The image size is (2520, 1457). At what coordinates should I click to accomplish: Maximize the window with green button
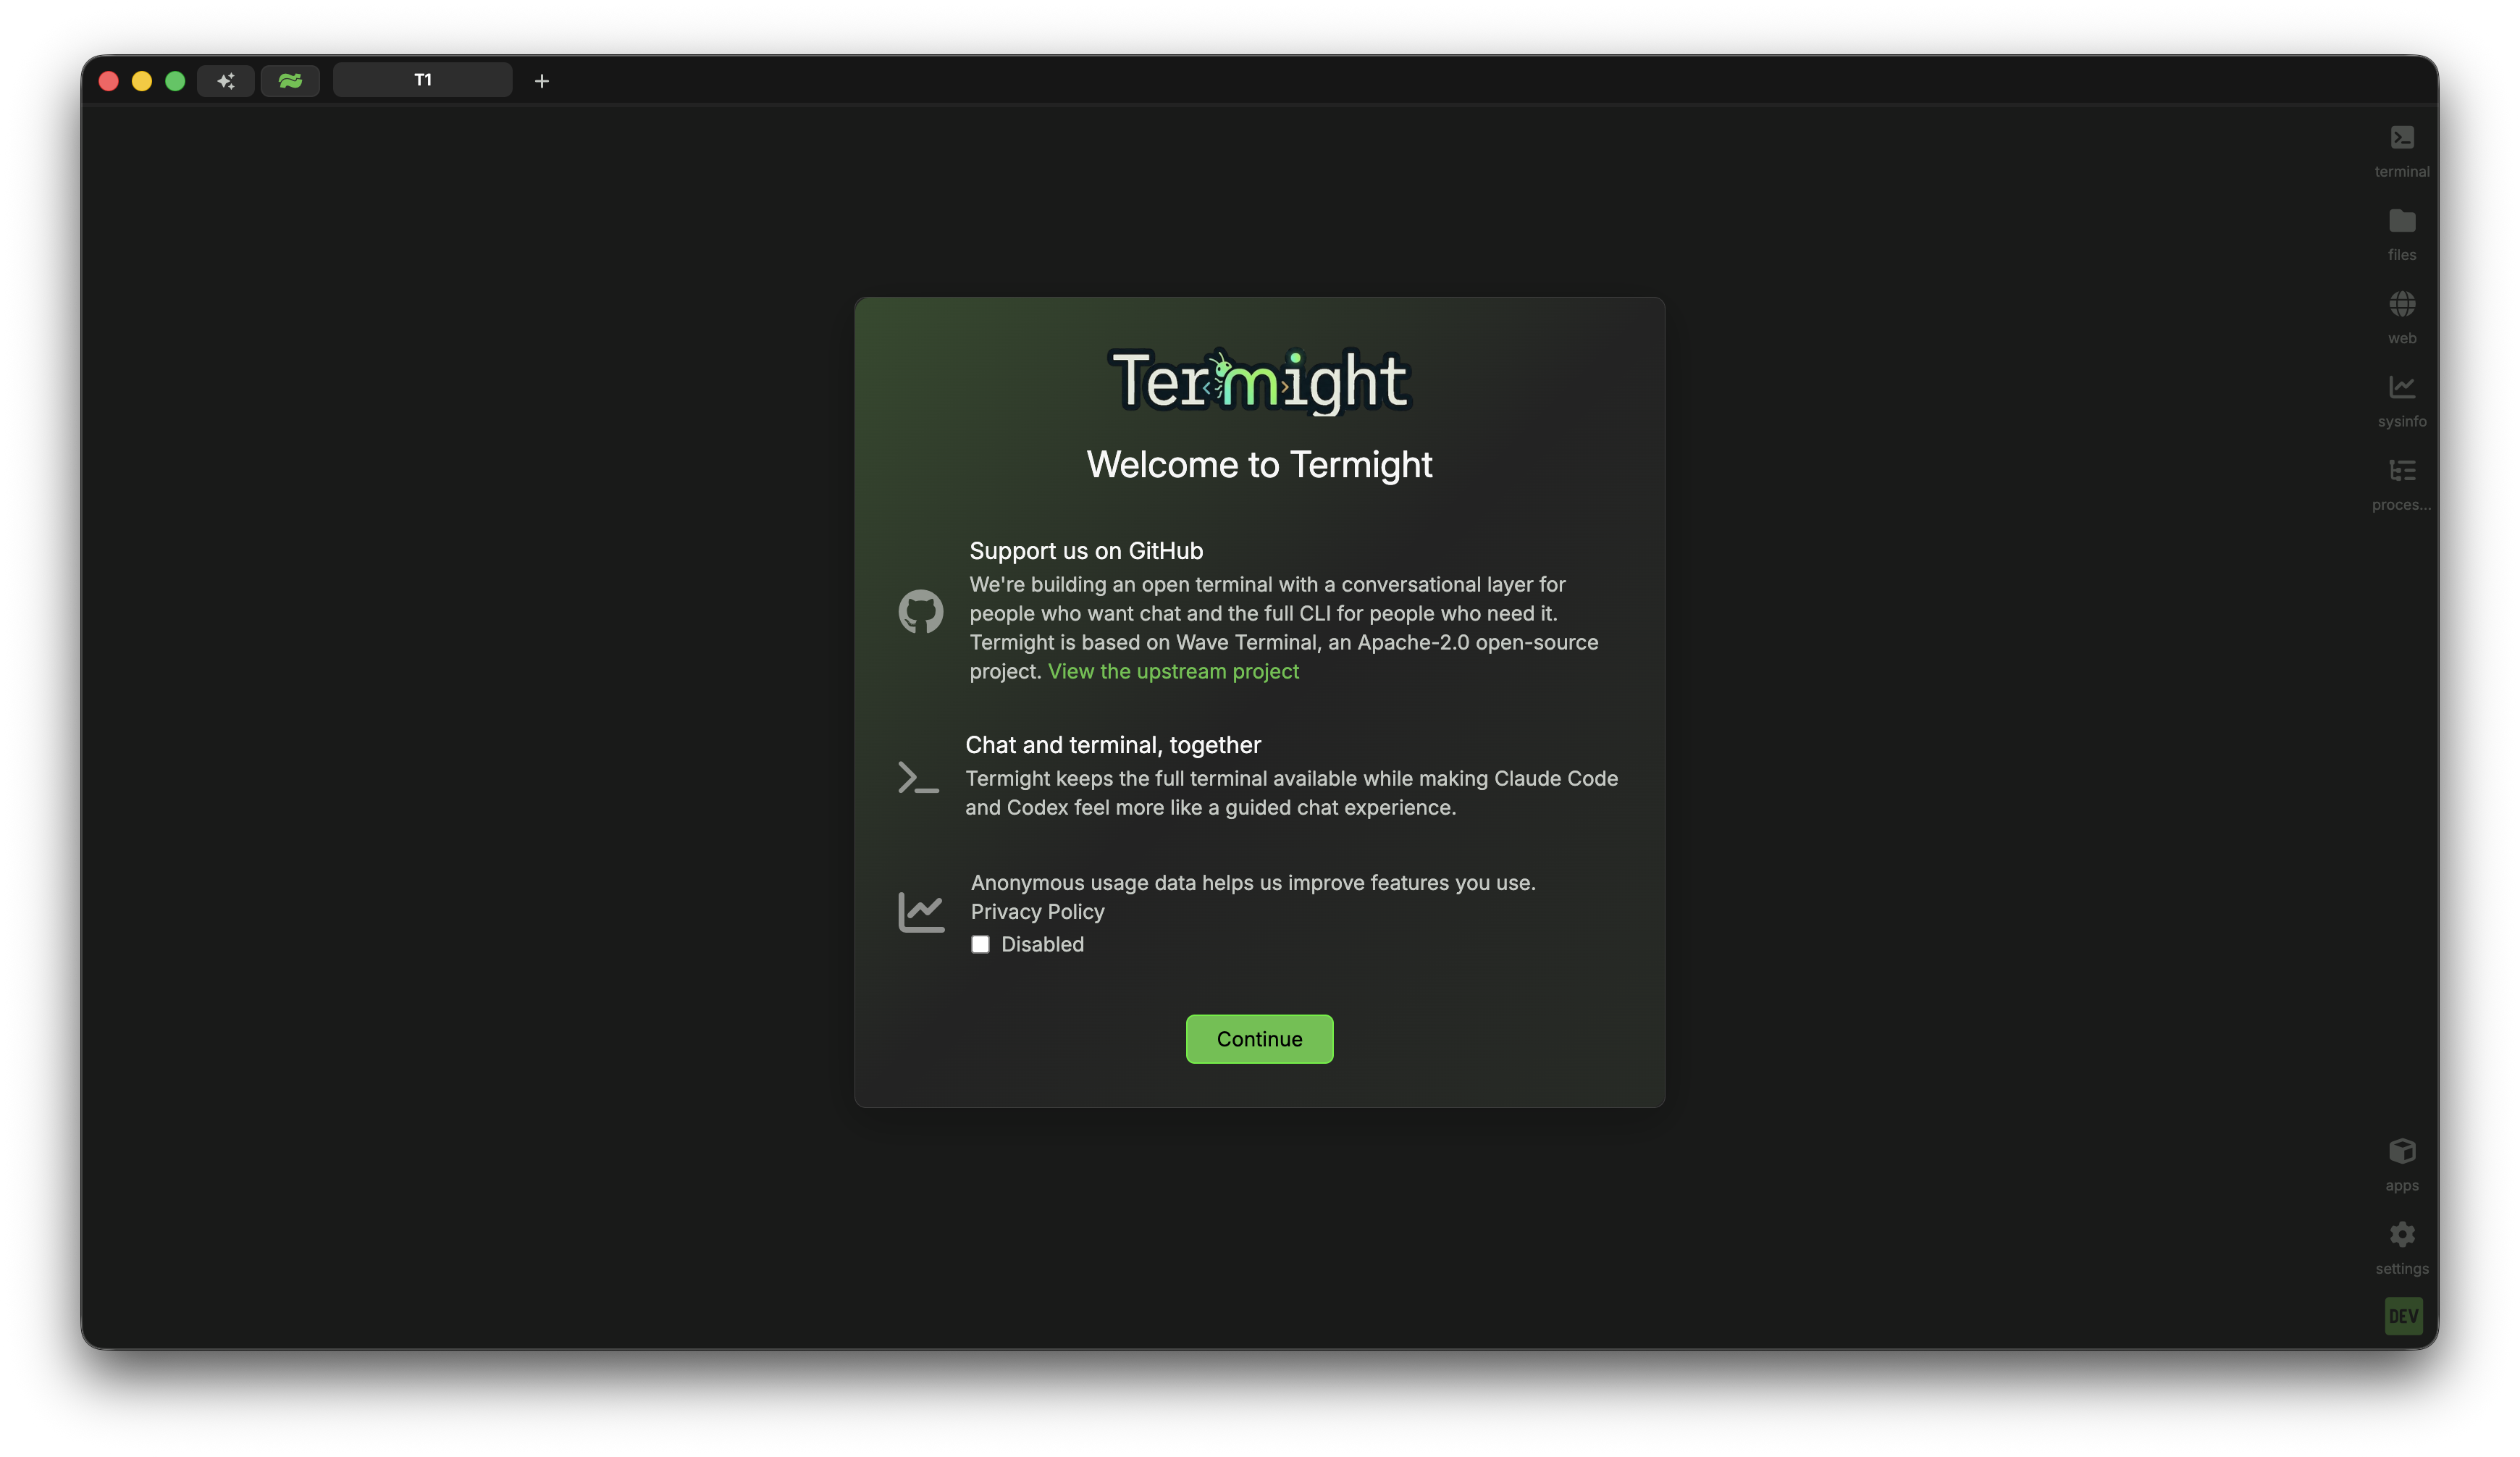tap(175, 81)
